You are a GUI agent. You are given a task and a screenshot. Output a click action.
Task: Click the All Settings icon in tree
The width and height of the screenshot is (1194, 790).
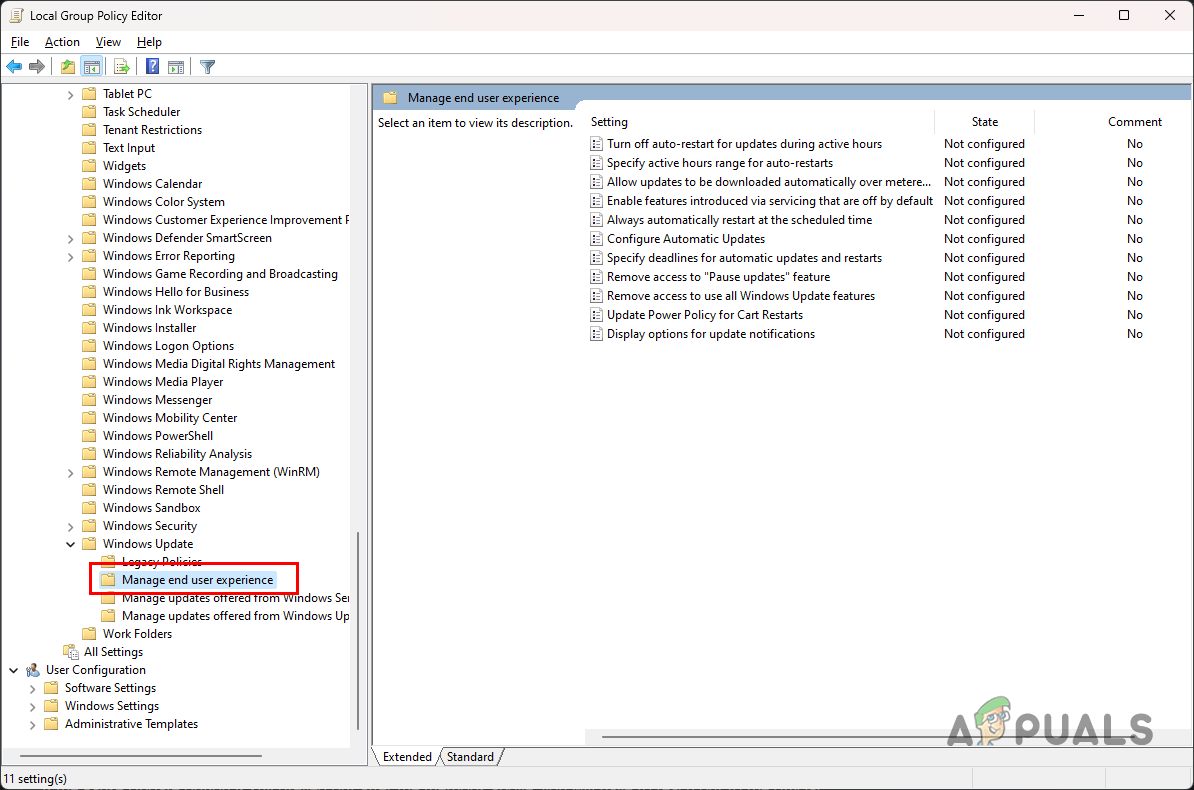71,652
